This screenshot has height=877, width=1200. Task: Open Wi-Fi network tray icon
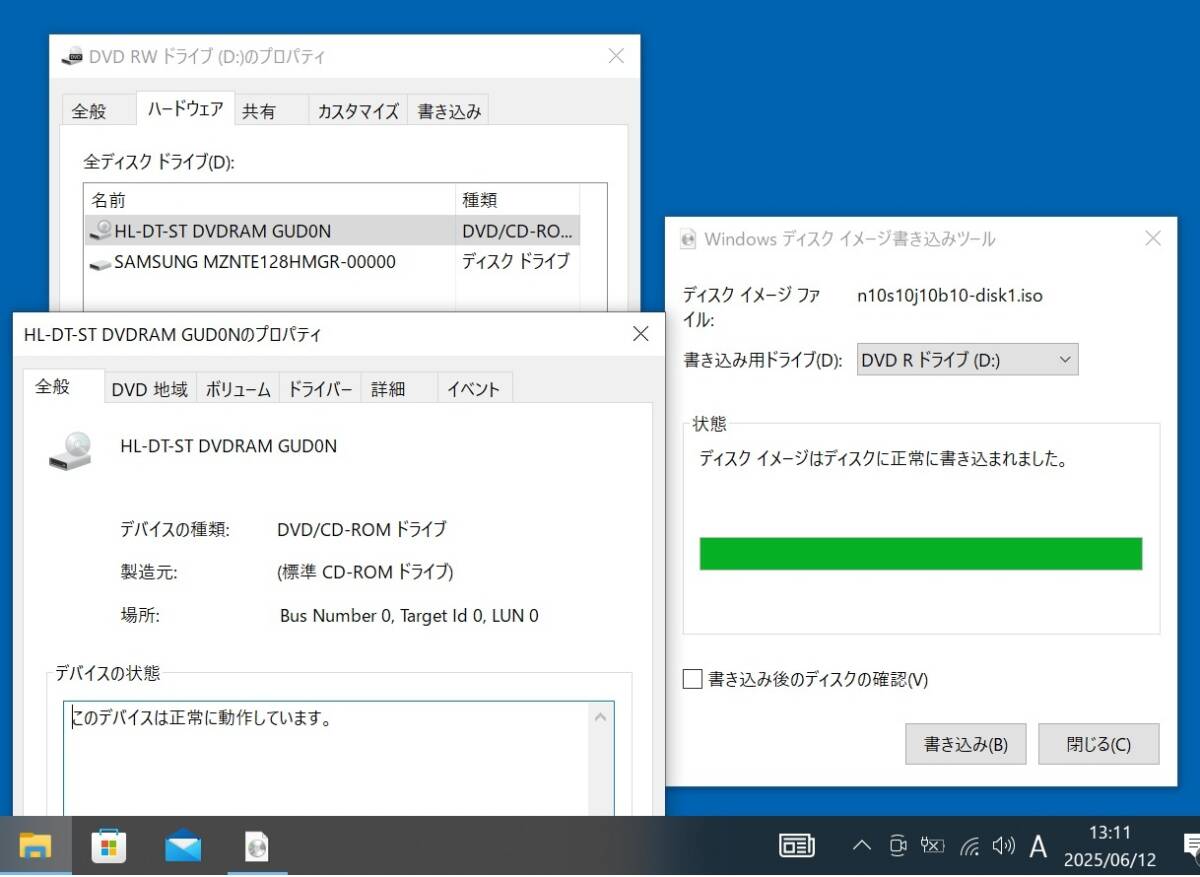pyautogui.click(x=969, y=846)
